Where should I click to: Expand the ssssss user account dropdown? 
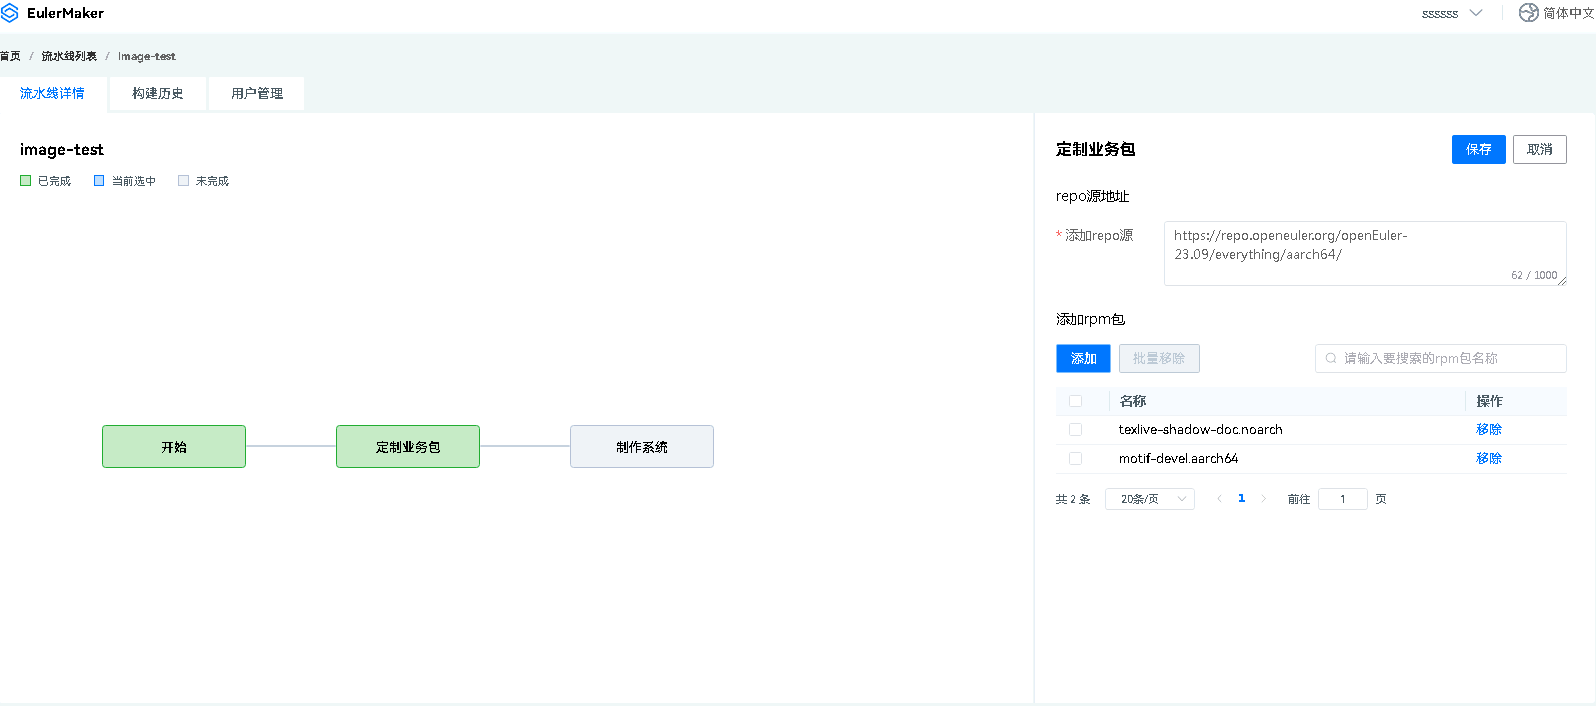tap(1451, 13)
